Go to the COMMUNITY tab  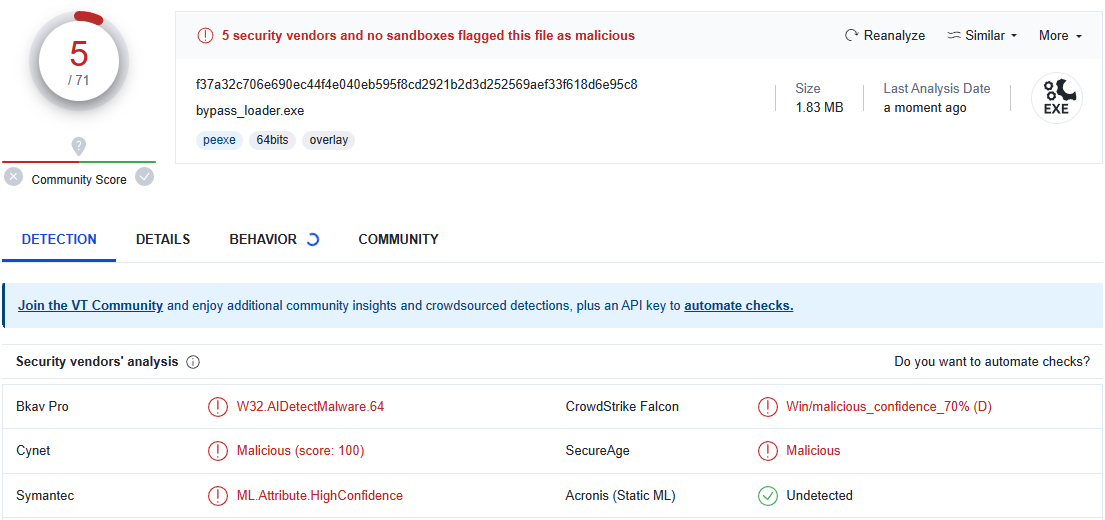[398, 239]
